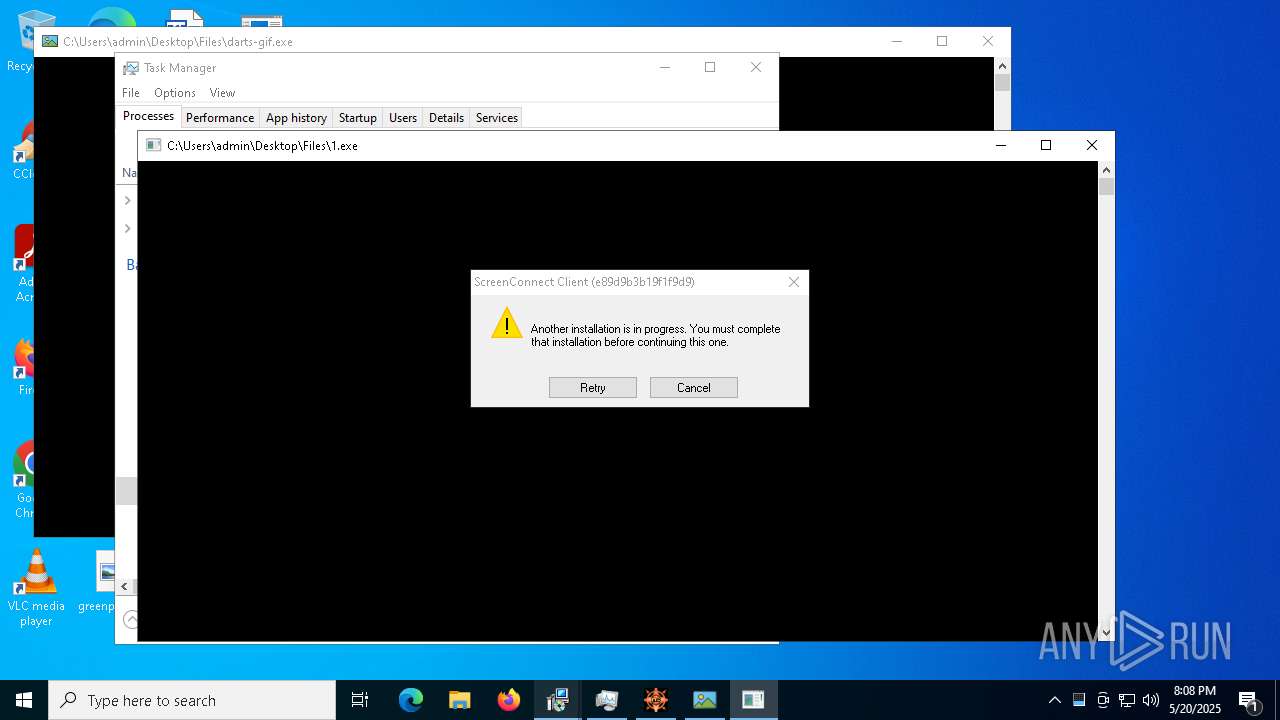The width and height of the screenshot is (1280, 720).
Task: Click the Meet Now tray icon
Action: pyautogui.click(x=1103, y=700)
